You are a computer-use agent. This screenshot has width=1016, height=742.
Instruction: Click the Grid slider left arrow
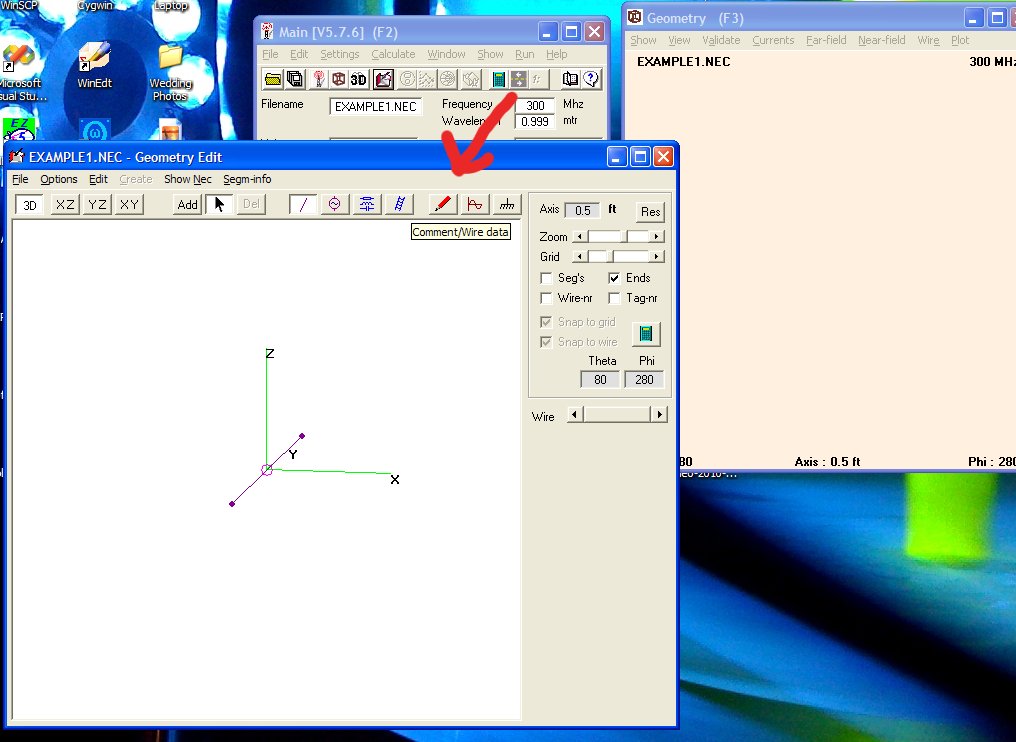point(577,257)
